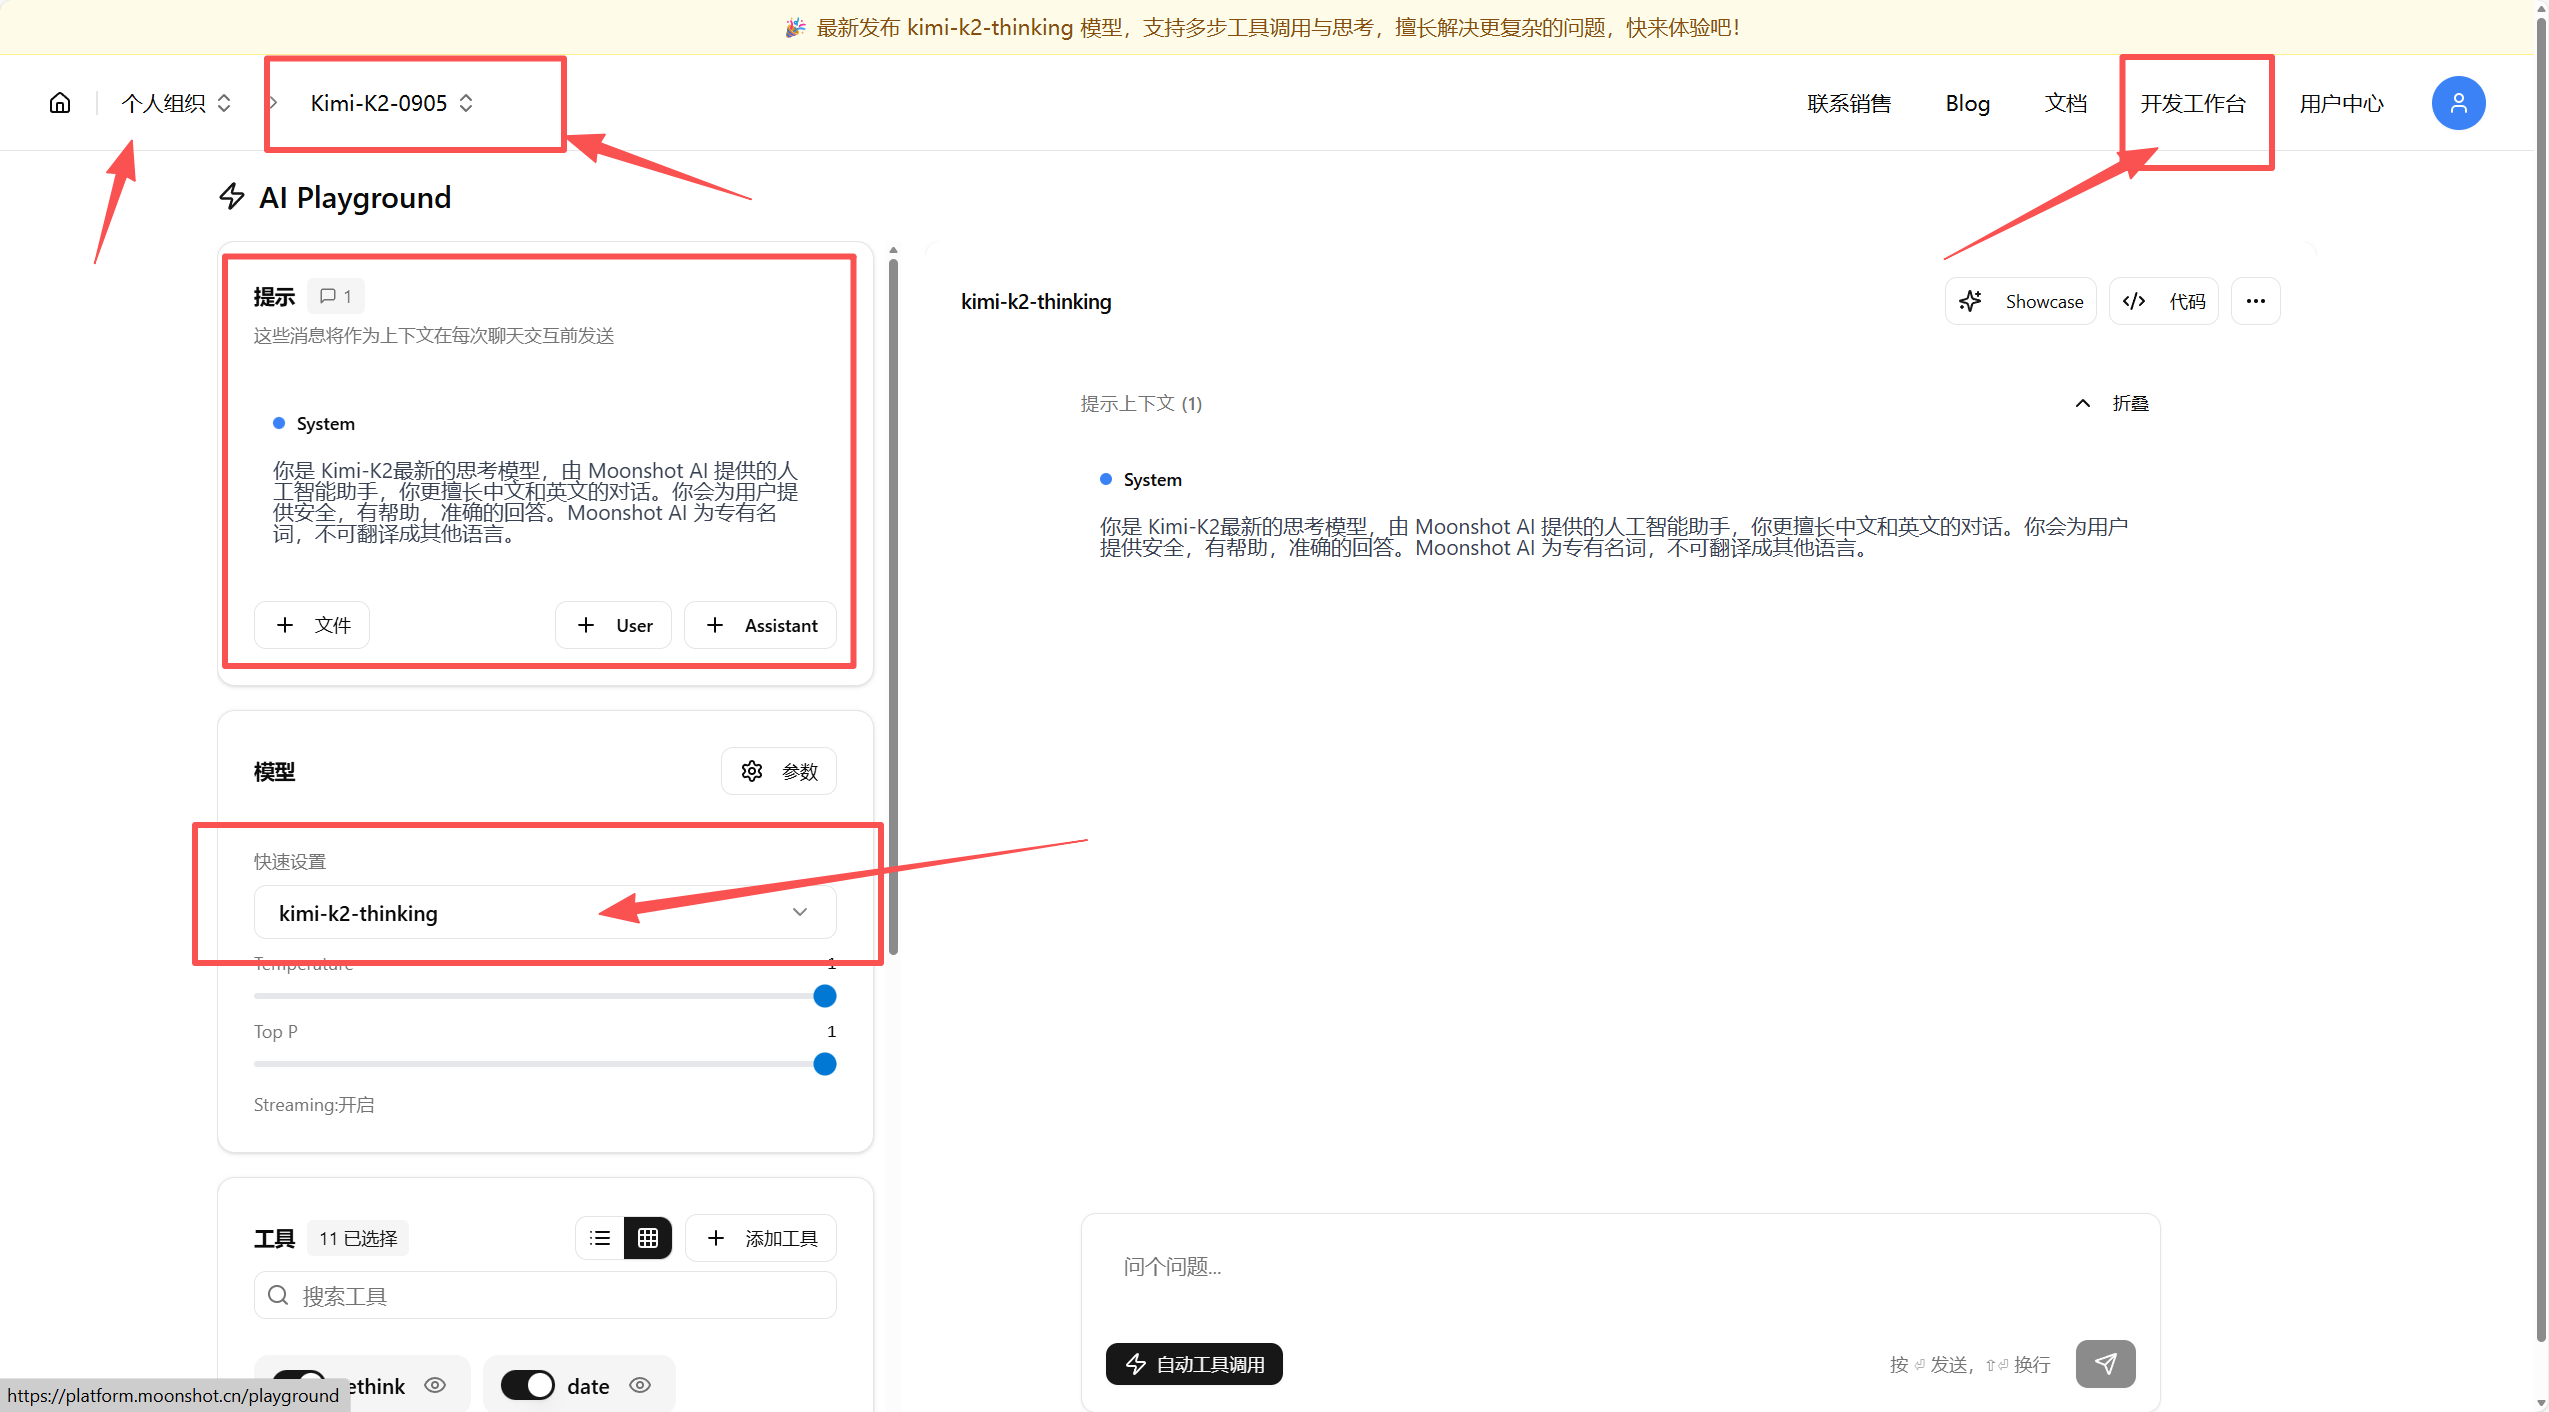Toggle the date tool switch
Viewport: 2549px width, 1412px height.
(528, 1384)
